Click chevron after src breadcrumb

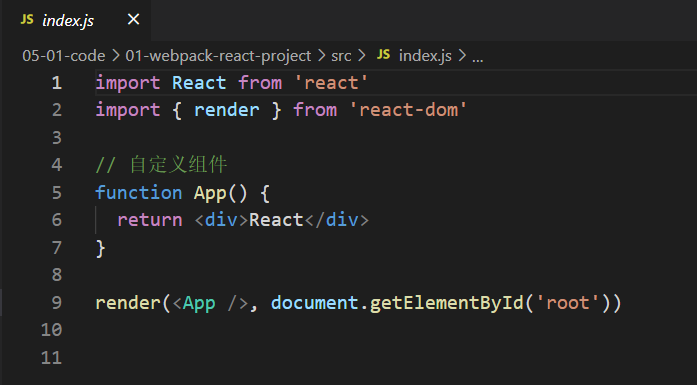pyautogui.click(x=361, y=56)
